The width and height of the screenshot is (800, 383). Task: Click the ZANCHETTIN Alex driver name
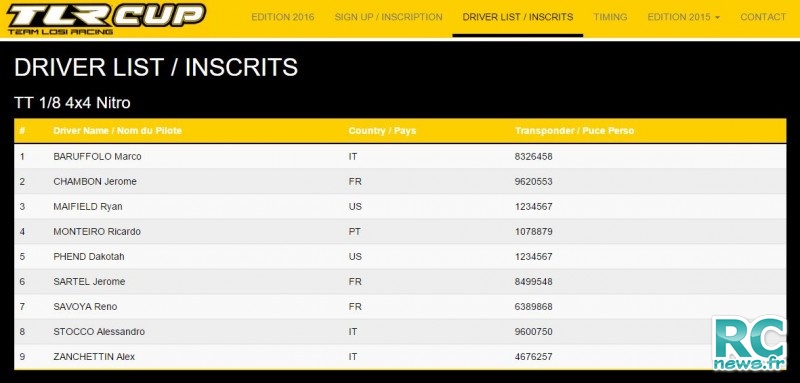94,356
